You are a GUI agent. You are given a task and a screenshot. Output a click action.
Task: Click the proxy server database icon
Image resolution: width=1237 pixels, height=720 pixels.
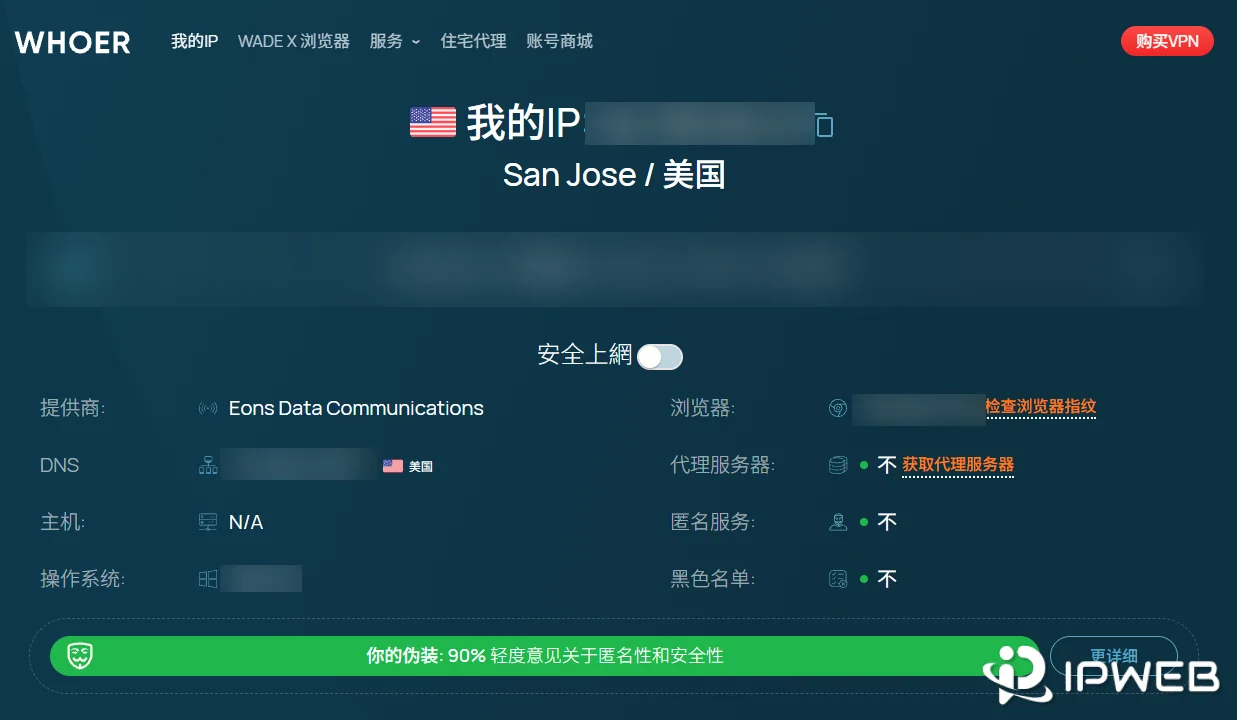(x=838, y=465)
